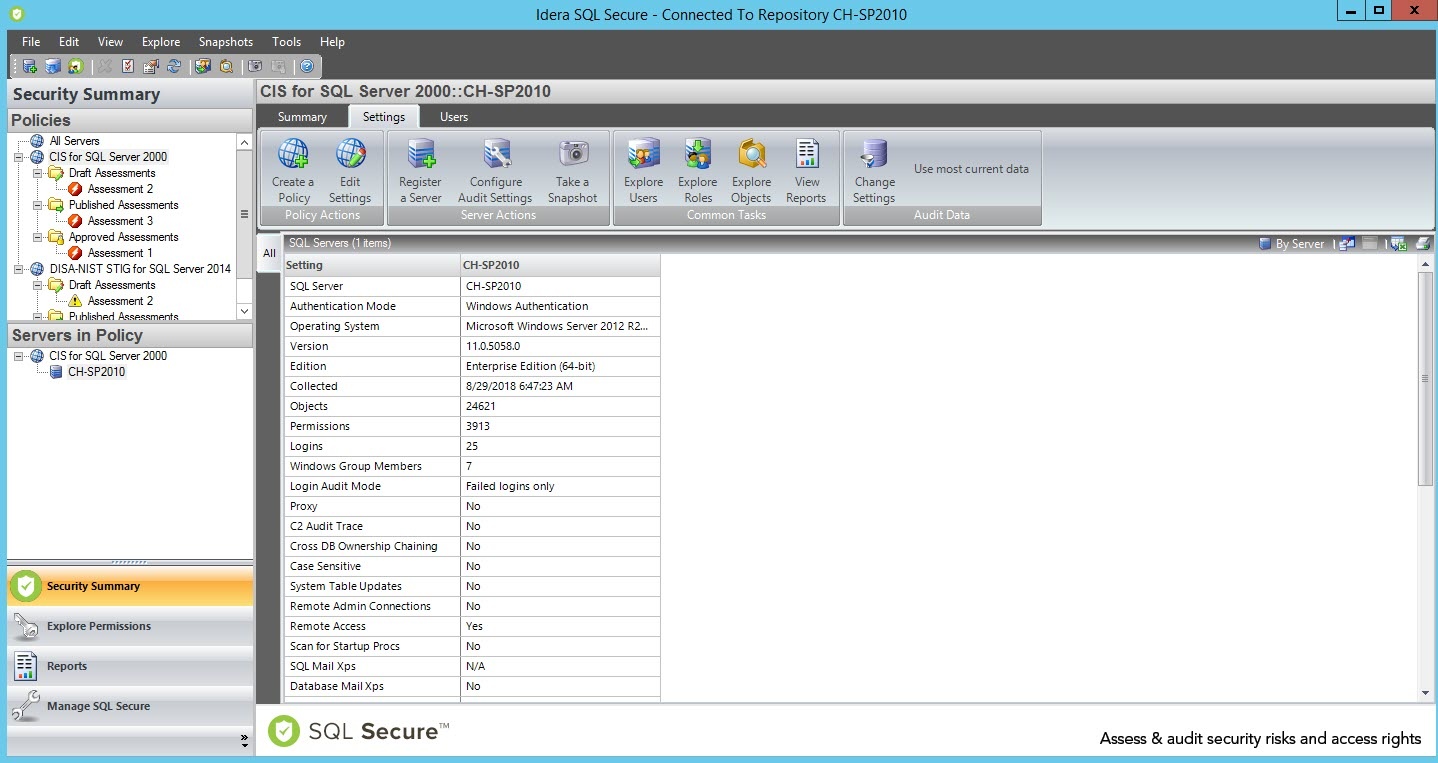Open the Snapshots menu
The height and width of the screenshot is (763, 1438).
click(226, 42)
